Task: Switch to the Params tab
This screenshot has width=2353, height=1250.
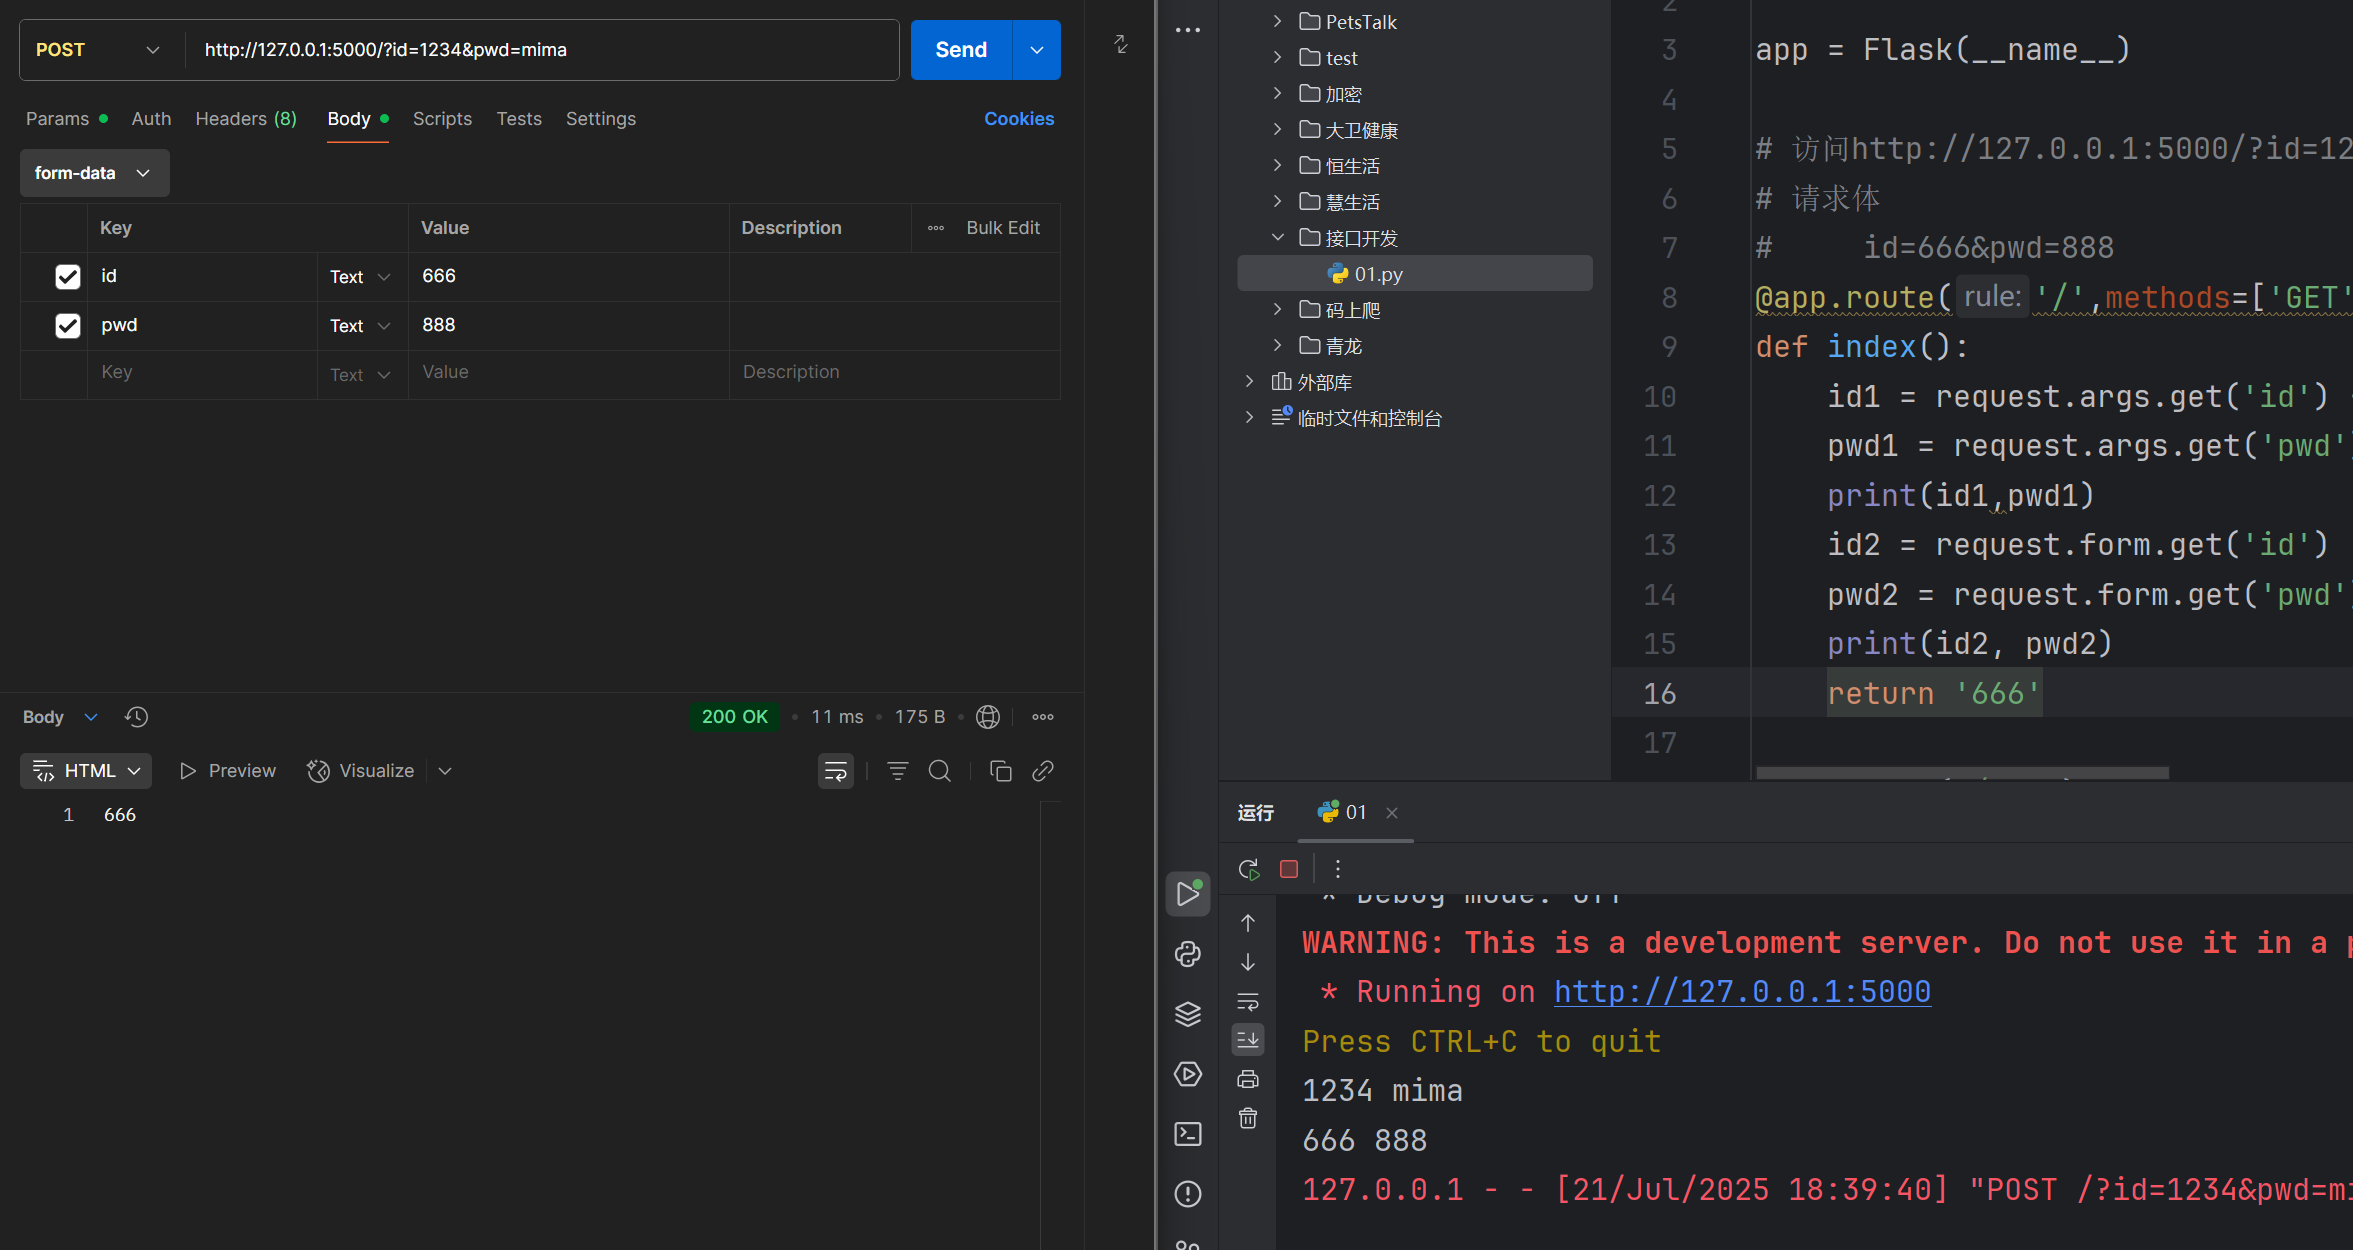Action: [67, 119]
